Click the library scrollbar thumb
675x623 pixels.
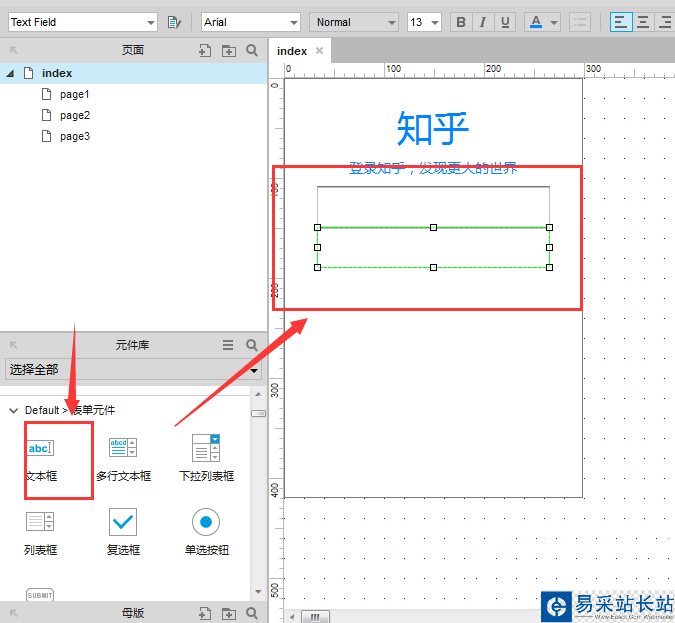258,413
